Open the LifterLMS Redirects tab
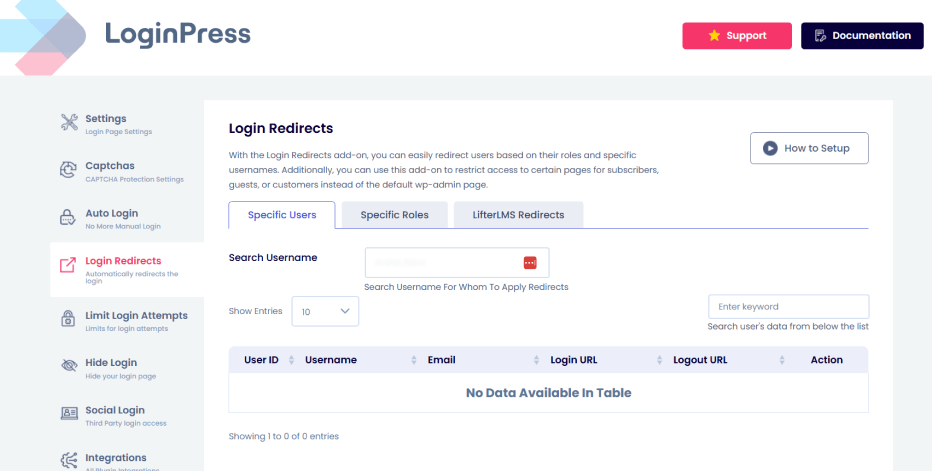932x471 pixels. [x=518, y=215]
